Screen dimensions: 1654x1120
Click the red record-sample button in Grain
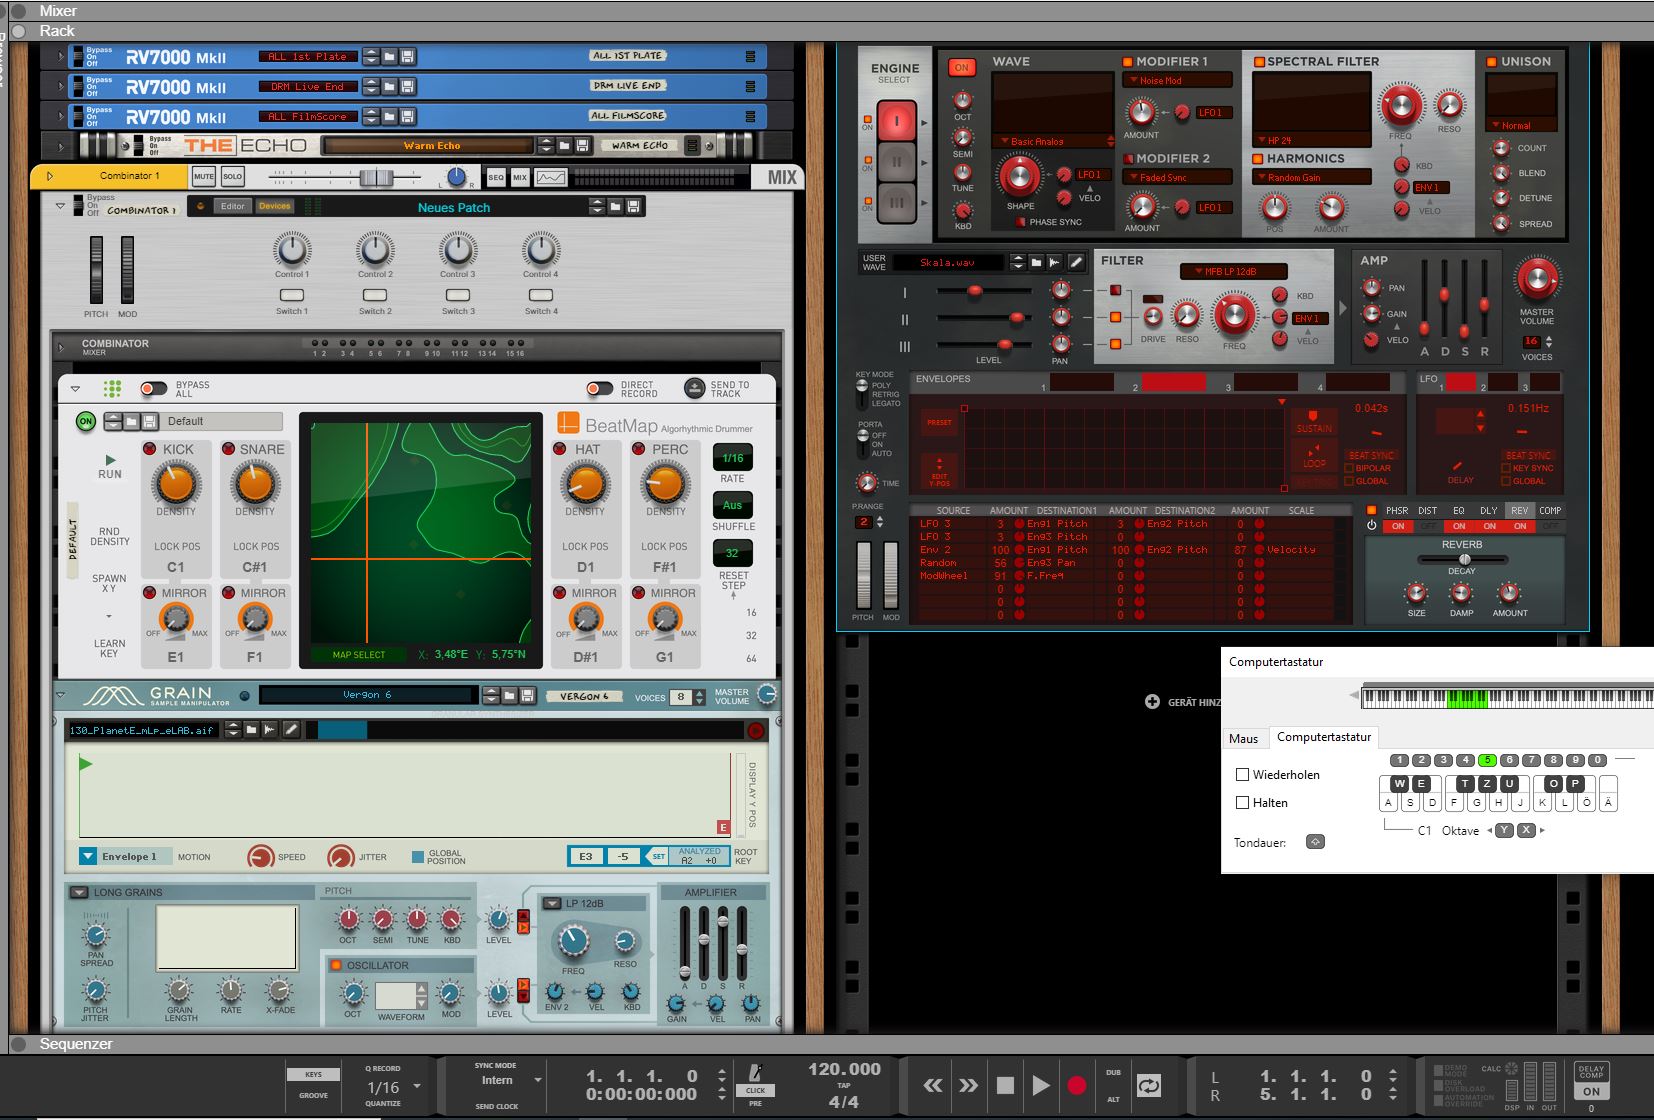[756, 731]
